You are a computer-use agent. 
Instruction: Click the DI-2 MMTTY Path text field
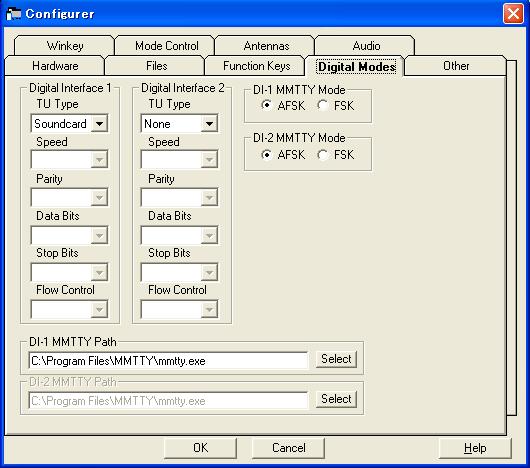[x=168, y=400]
